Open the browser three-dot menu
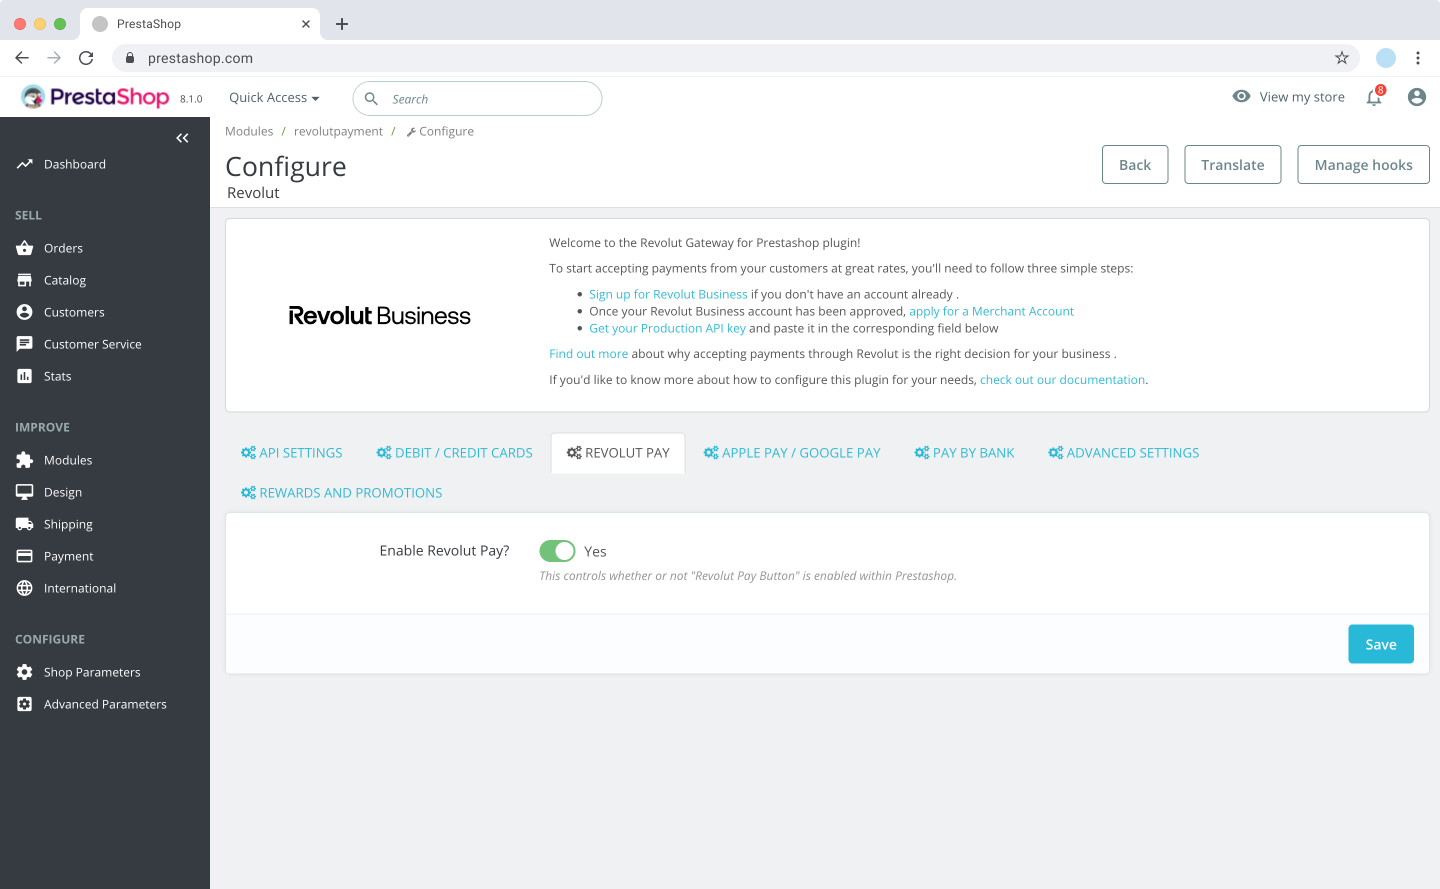The image size is (1440, 889). click(1418, 58)
